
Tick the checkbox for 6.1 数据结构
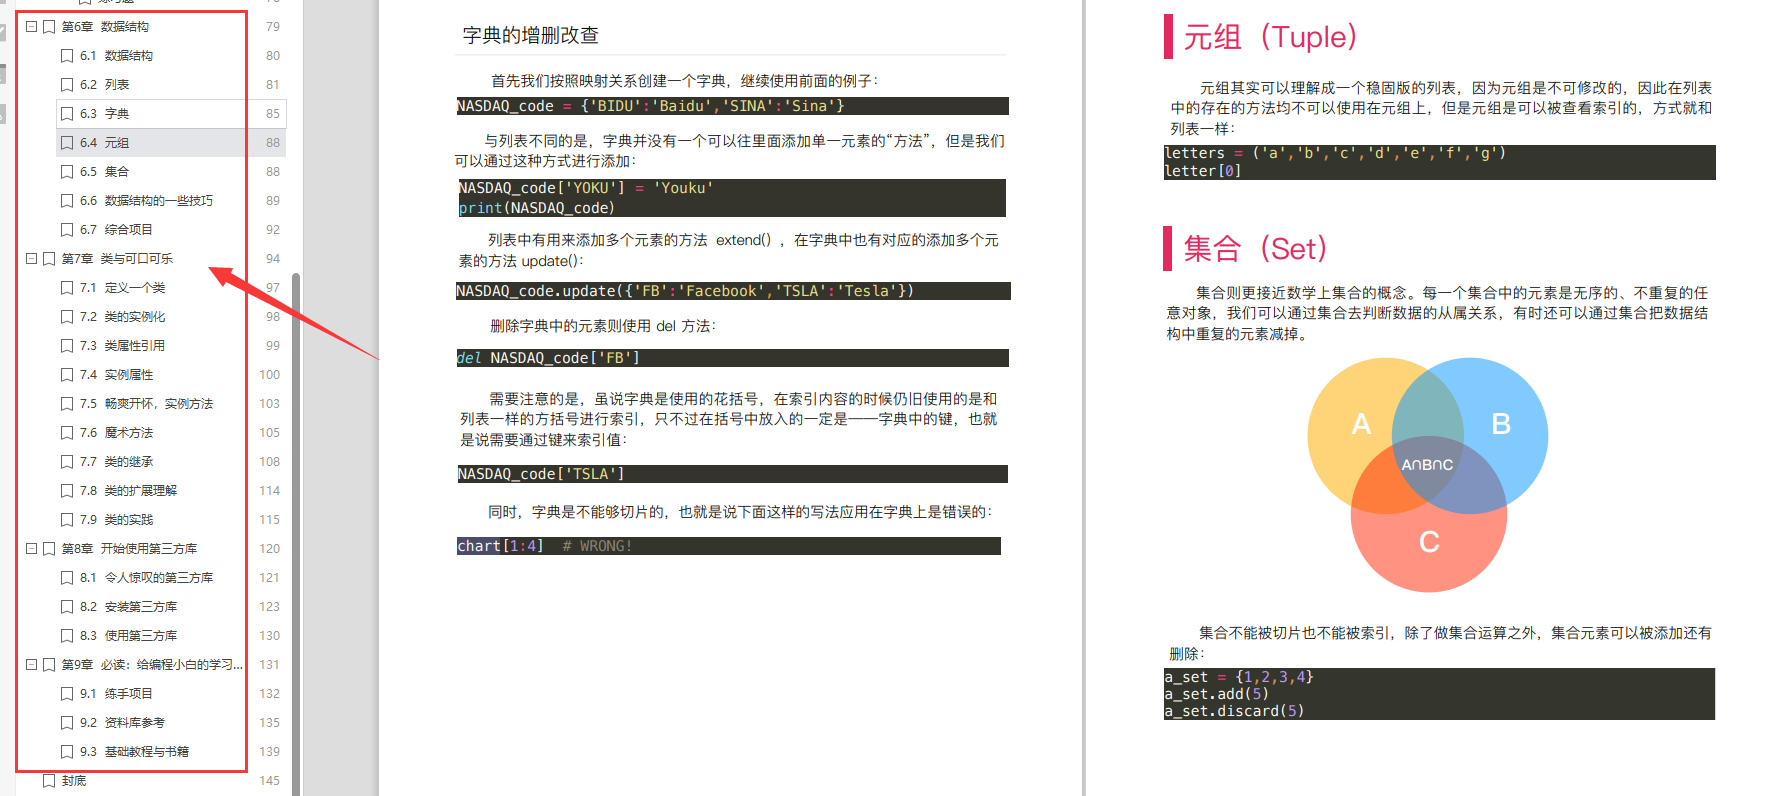point(67,56)
